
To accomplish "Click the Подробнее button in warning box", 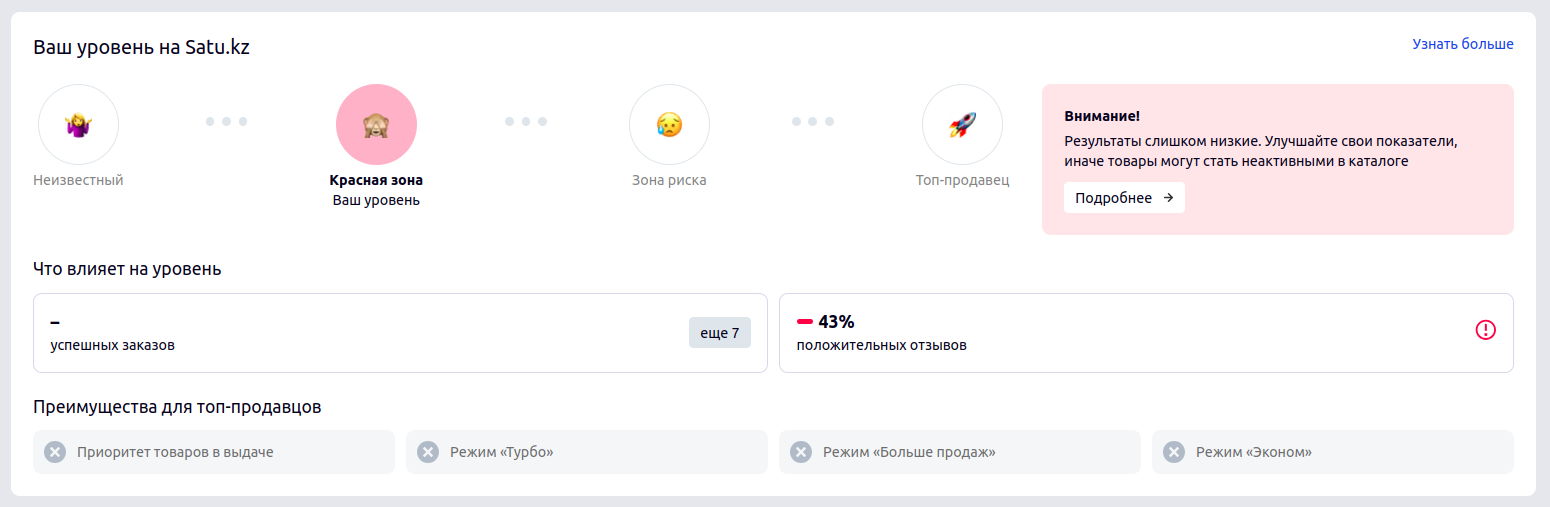I will pyautogui.click(x=1124, y=198).
